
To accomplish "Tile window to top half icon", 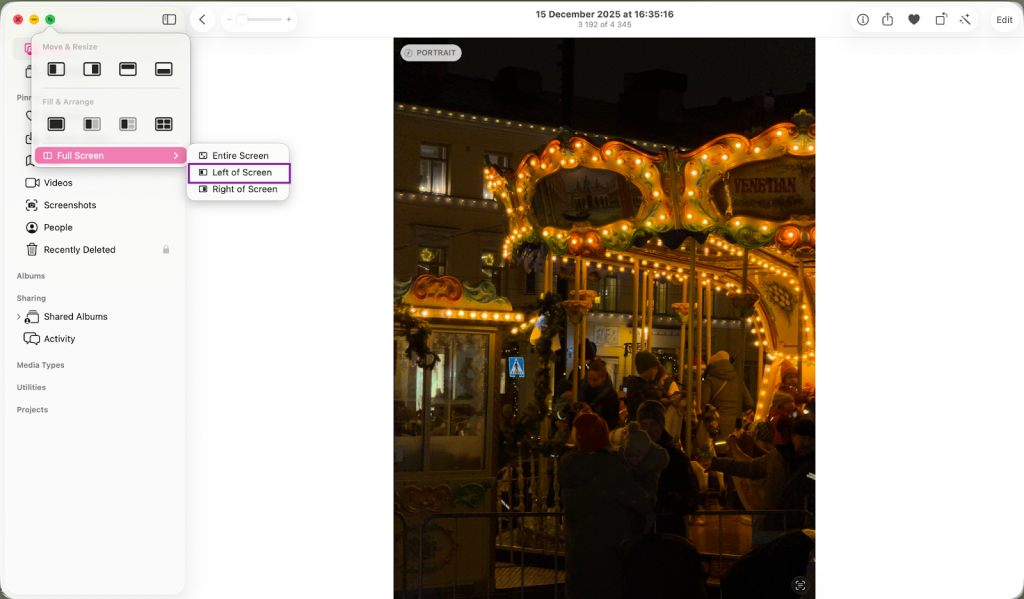I will pos(128,69).
